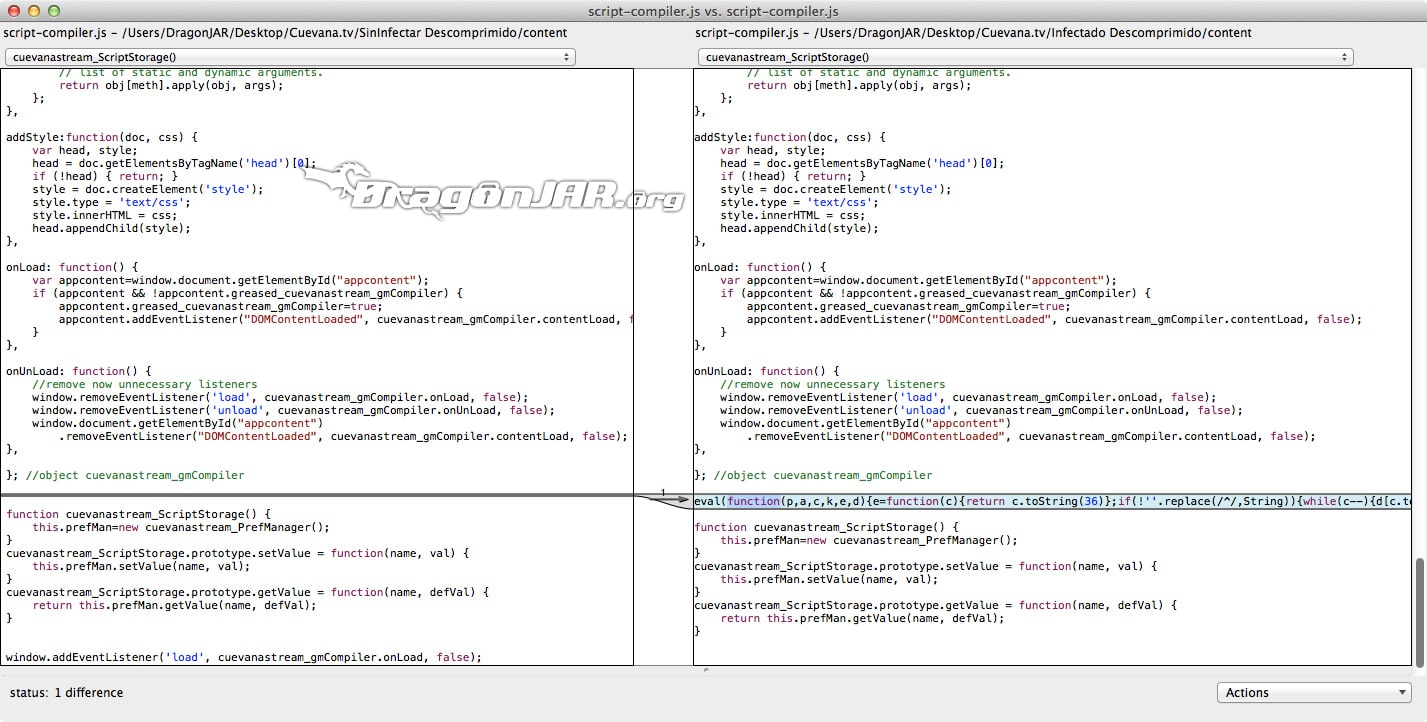
Task: Open the right pane cuevanastream_ScriptStorage() function popup
Action: [1025, 57]
